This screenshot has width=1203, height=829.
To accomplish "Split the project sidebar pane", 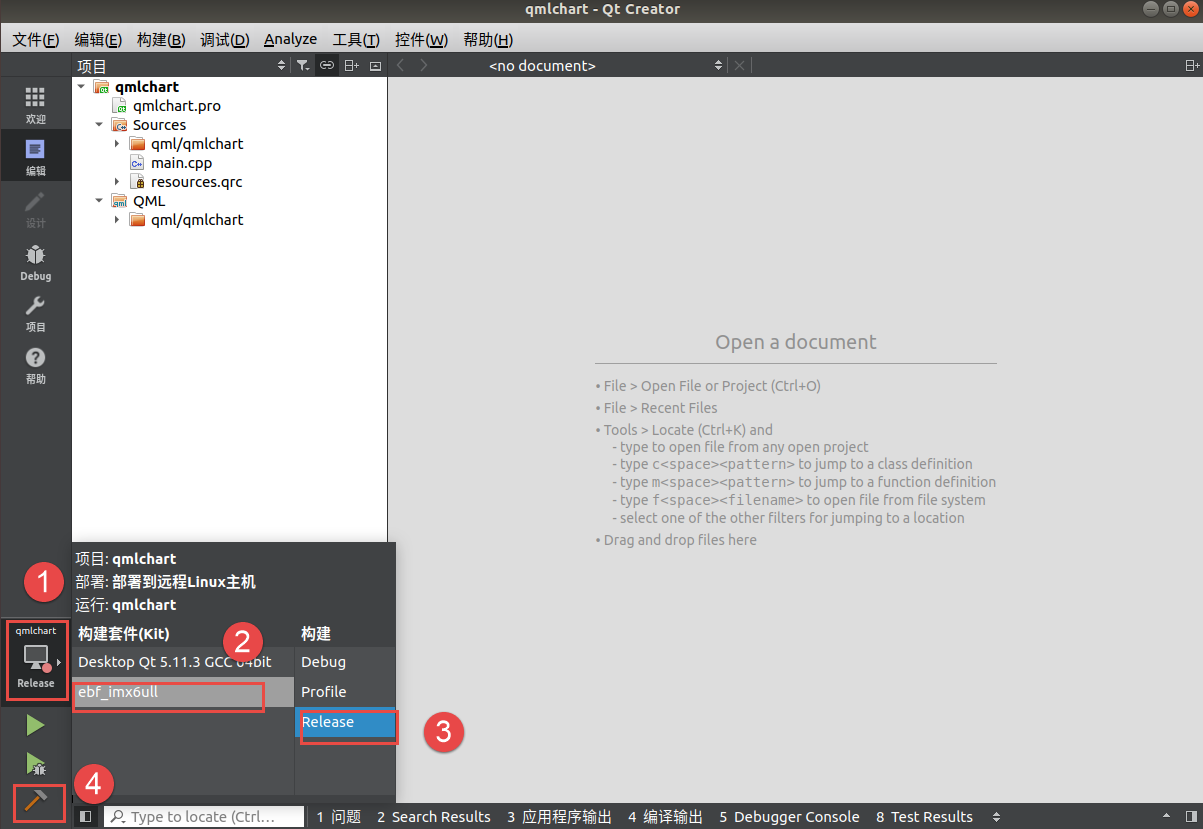I will (351, 66).
